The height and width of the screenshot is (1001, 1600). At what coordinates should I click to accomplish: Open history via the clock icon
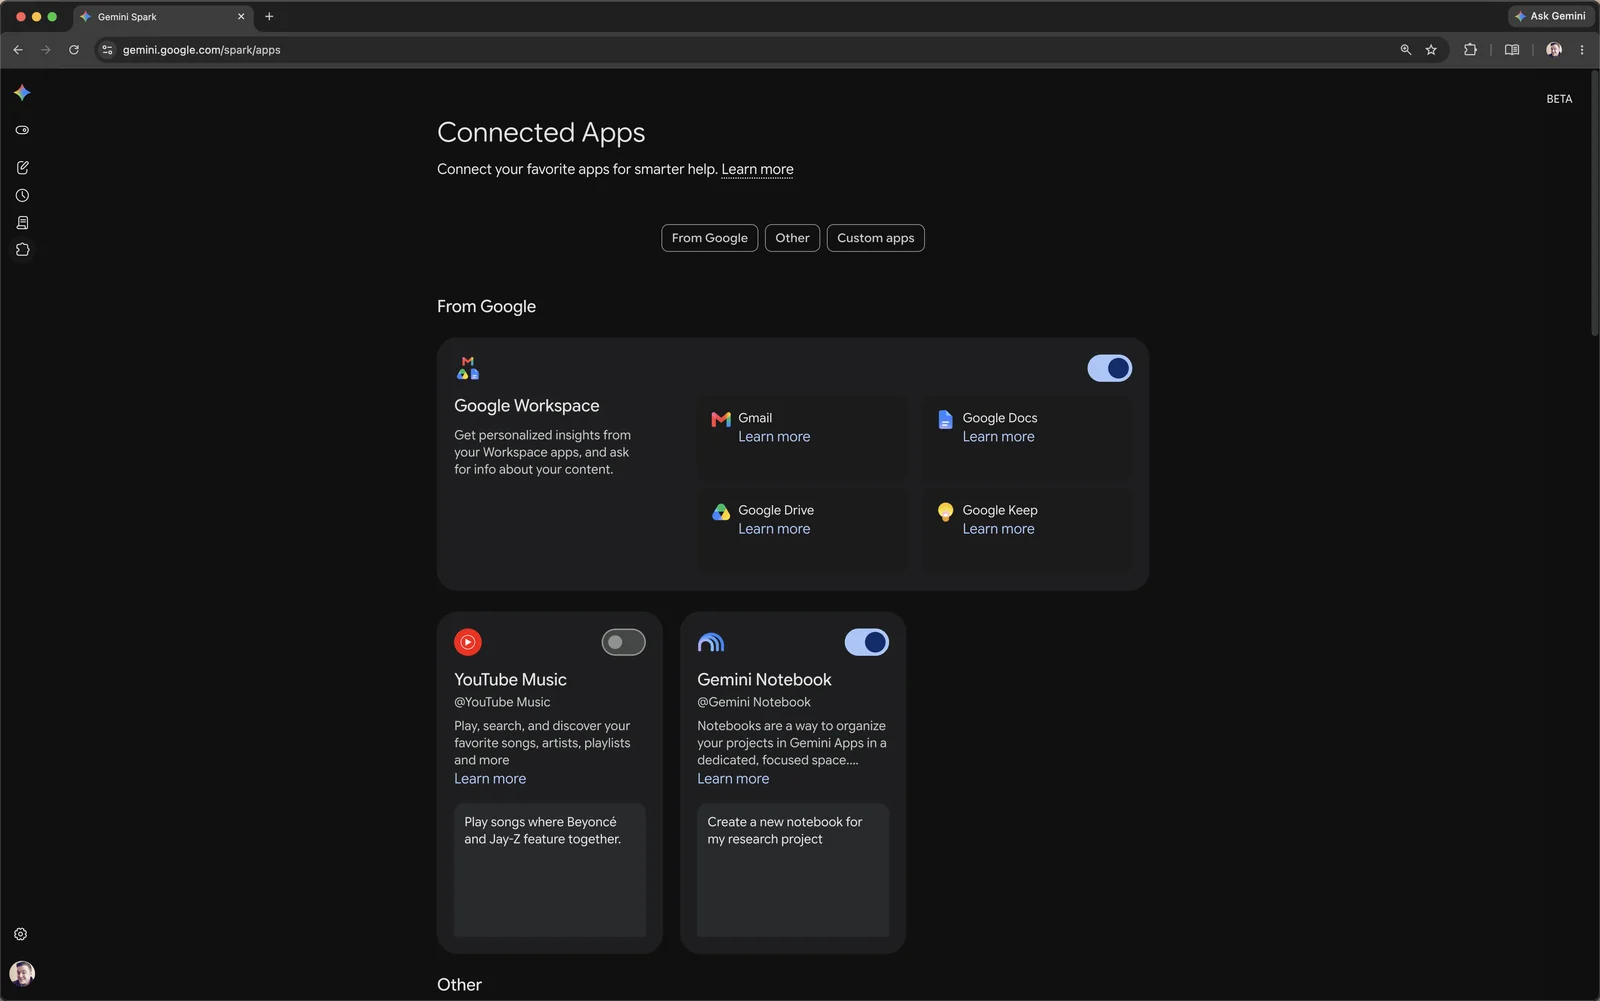(22, 195)
